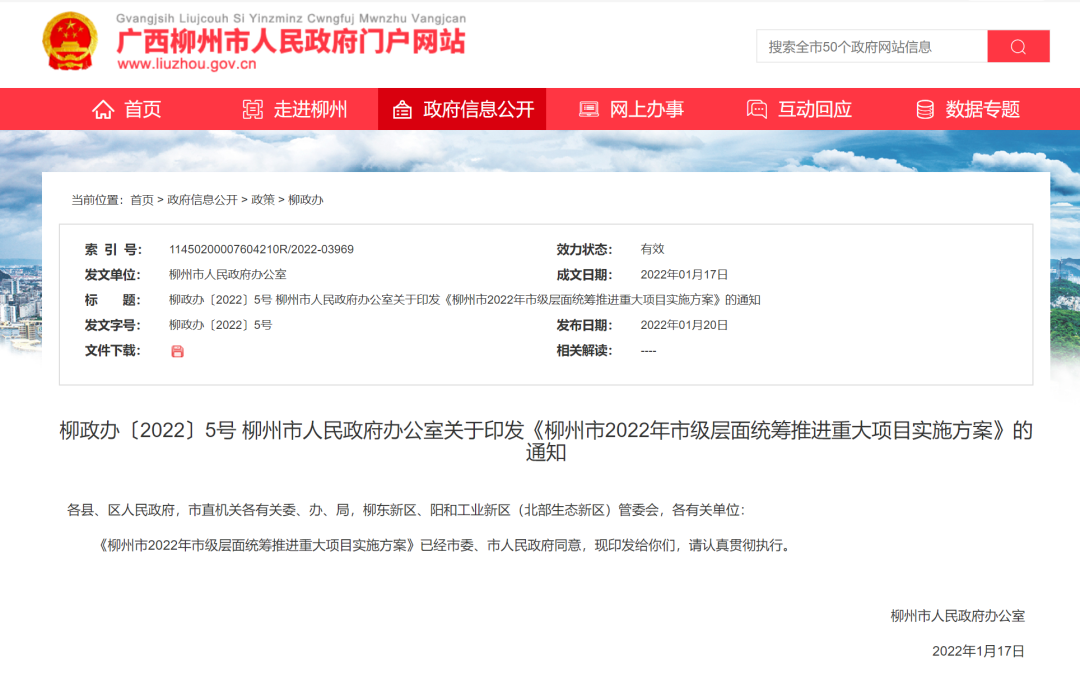Viewport: 1080px width, 682px height.
Task: Click the search magnifier icon
Action: (1018, 46)
